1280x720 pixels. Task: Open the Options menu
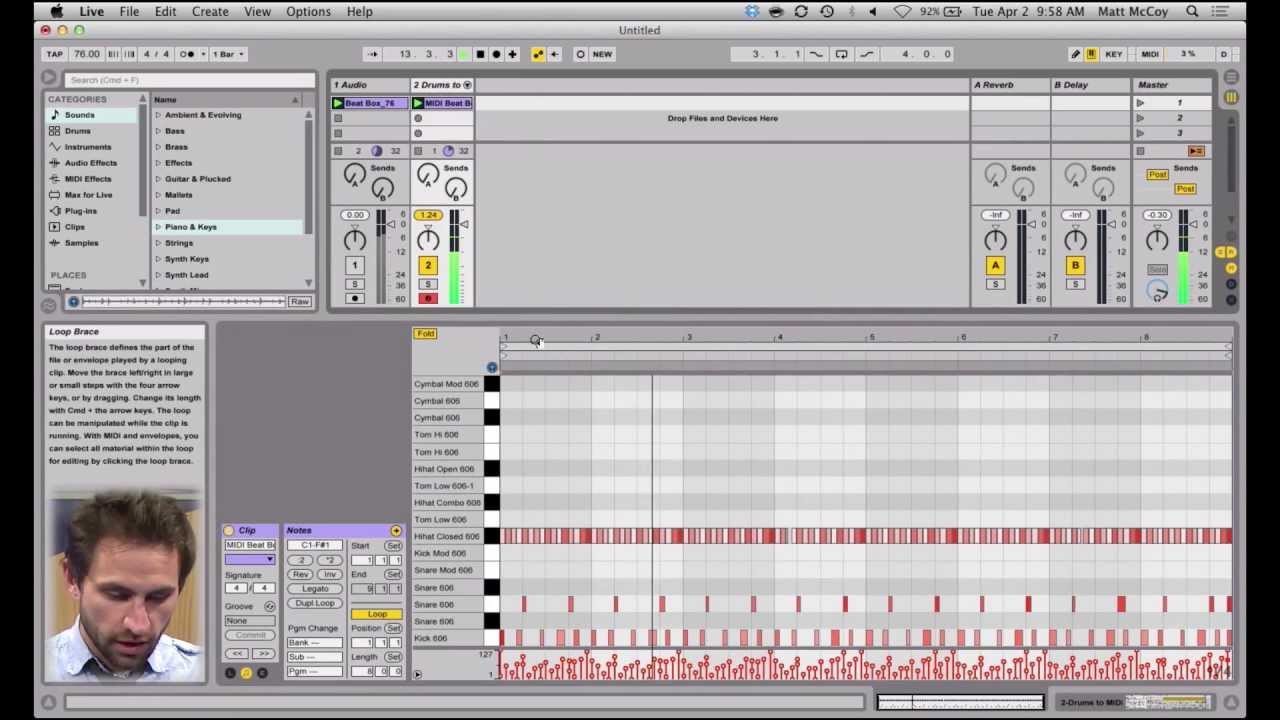point(308,11)
